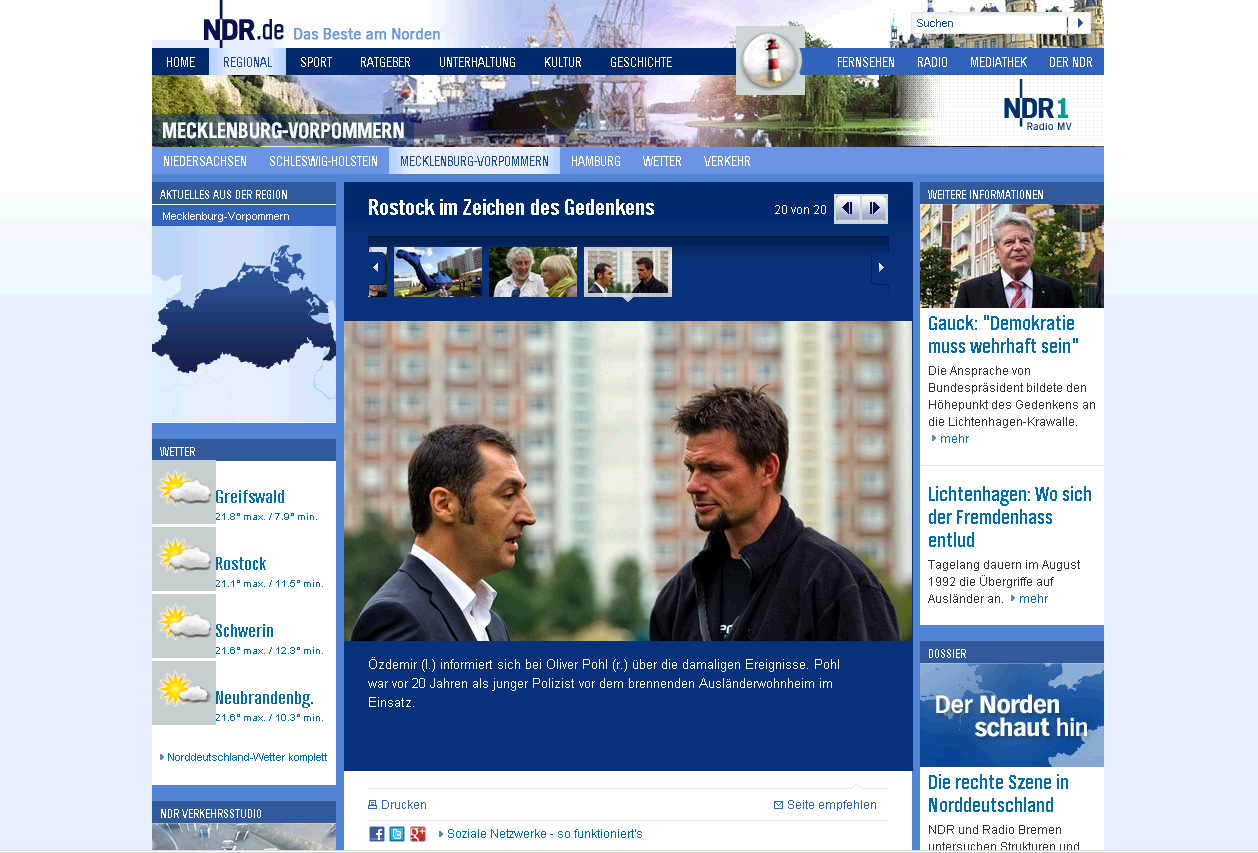The height and width of the screenshot is (853, 1258).
Task: Switch to the Hamburg region tab
Action: click(x=595, y=161)
